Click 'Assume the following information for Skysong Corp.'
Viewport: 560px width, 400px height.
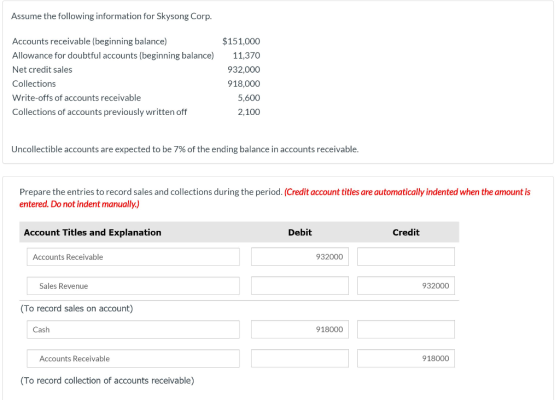tap(111, 16)
